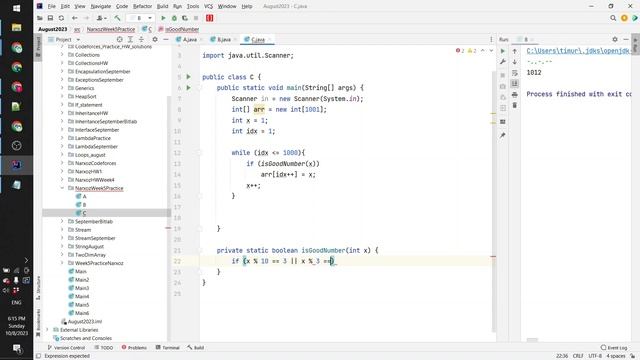
Task: Open the Problems tool window
Action: [x=134, y=348]
